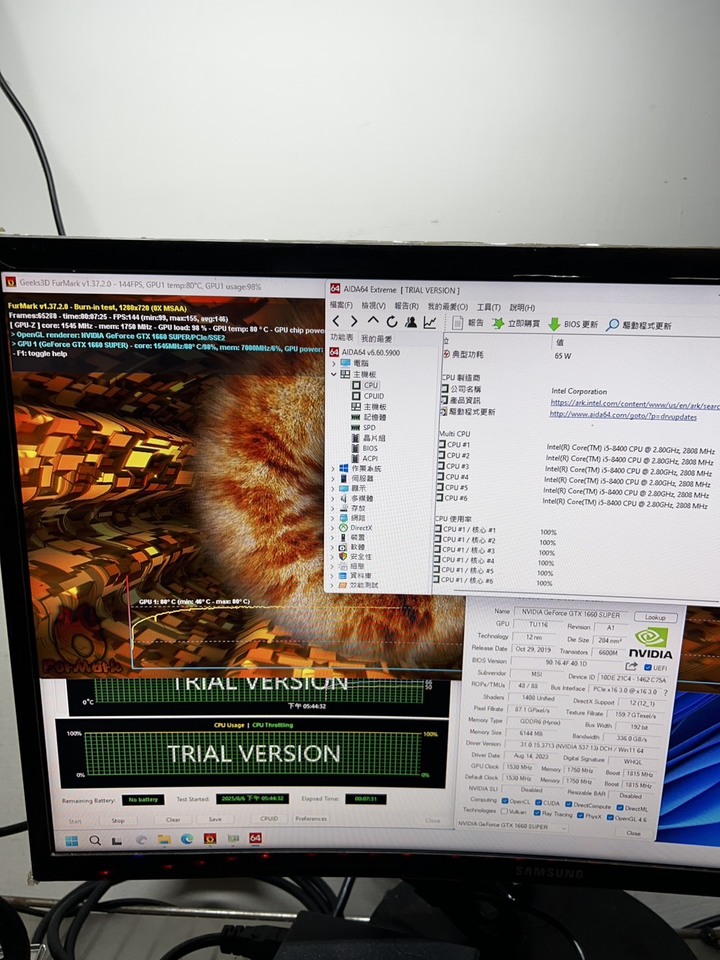Viewport: 720px width, 960px height.
Task: Expand the 安全性 tree node
Action: click(x=333, y=557)
